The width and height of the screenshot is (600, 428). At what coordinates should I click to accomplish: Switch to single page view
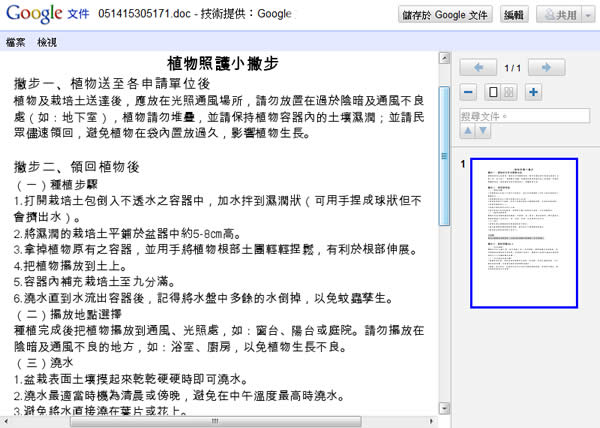pyautogui.click(x=493, y=93)
